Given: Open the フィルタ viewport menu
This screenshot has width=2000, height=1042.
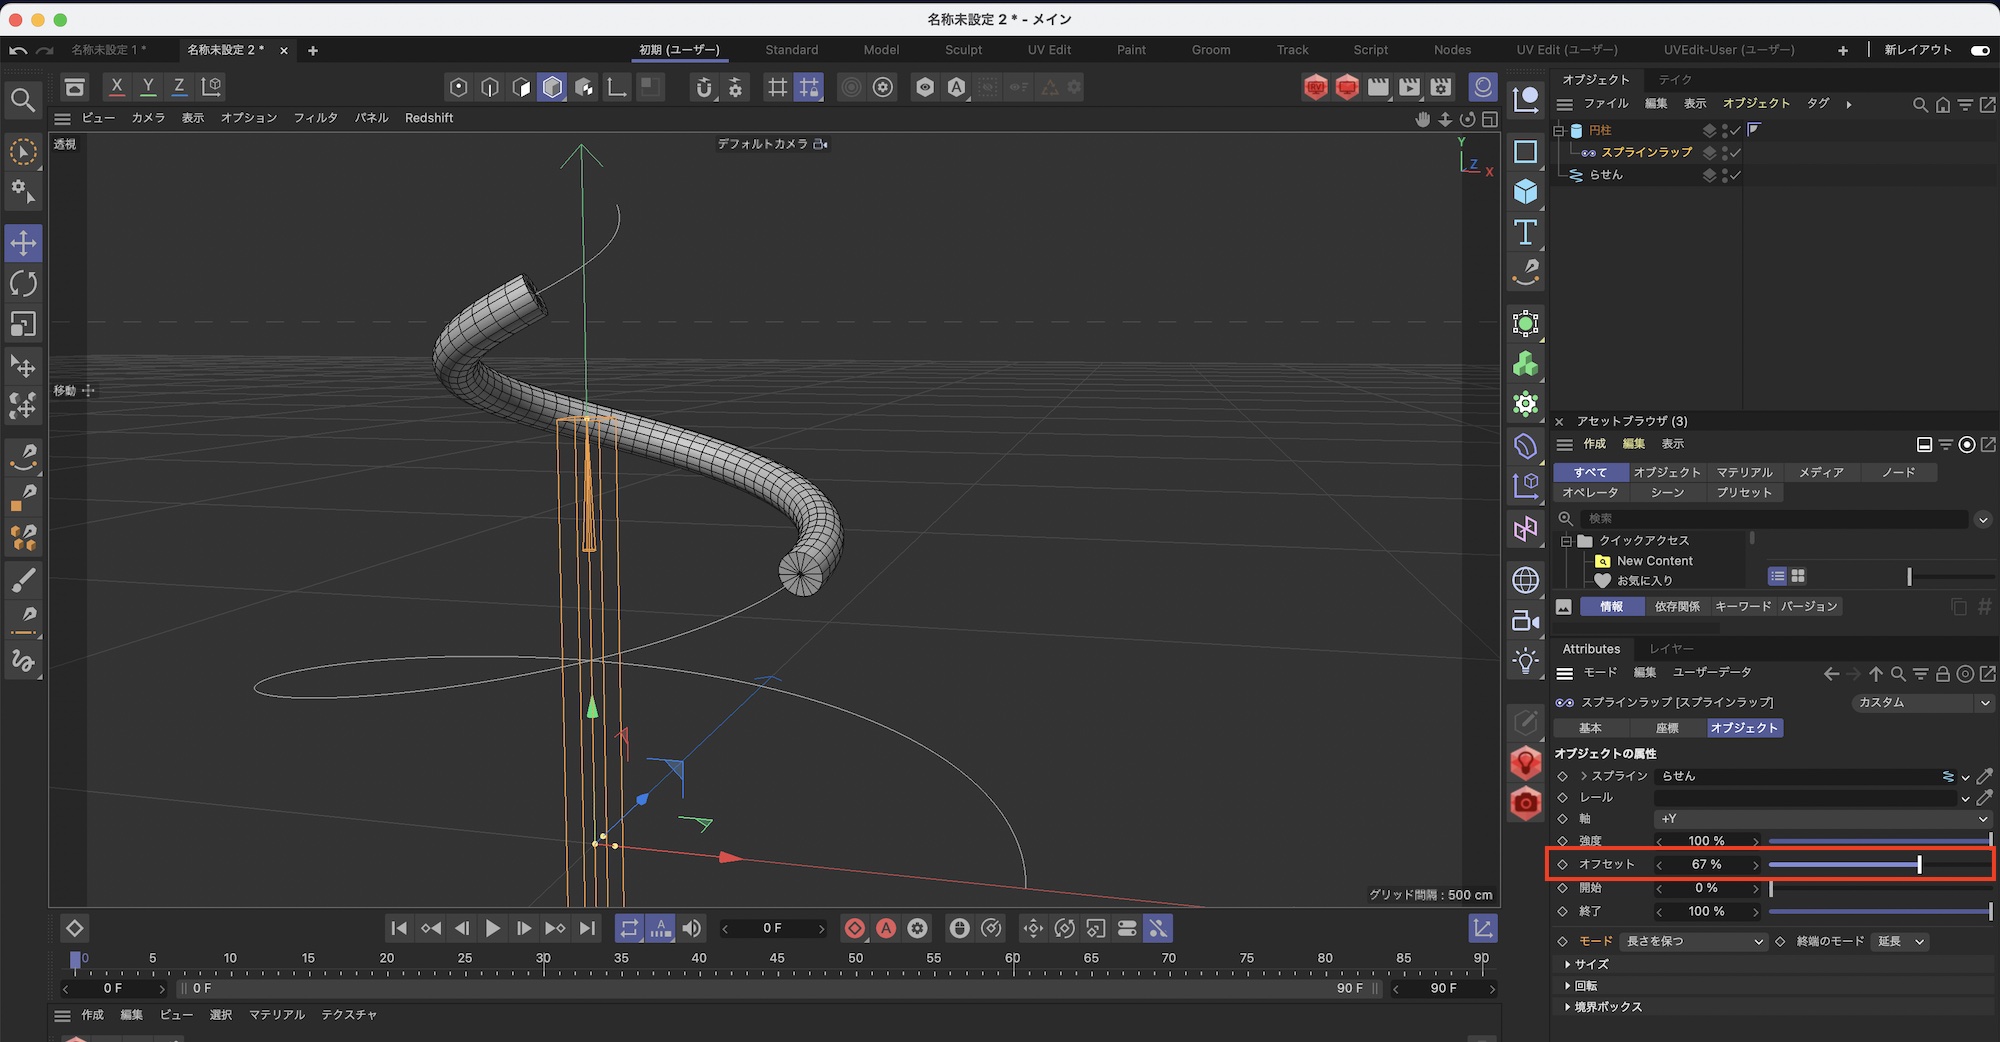Looking at the screenshot, I should pyautogui.click(x=315, y=118).
